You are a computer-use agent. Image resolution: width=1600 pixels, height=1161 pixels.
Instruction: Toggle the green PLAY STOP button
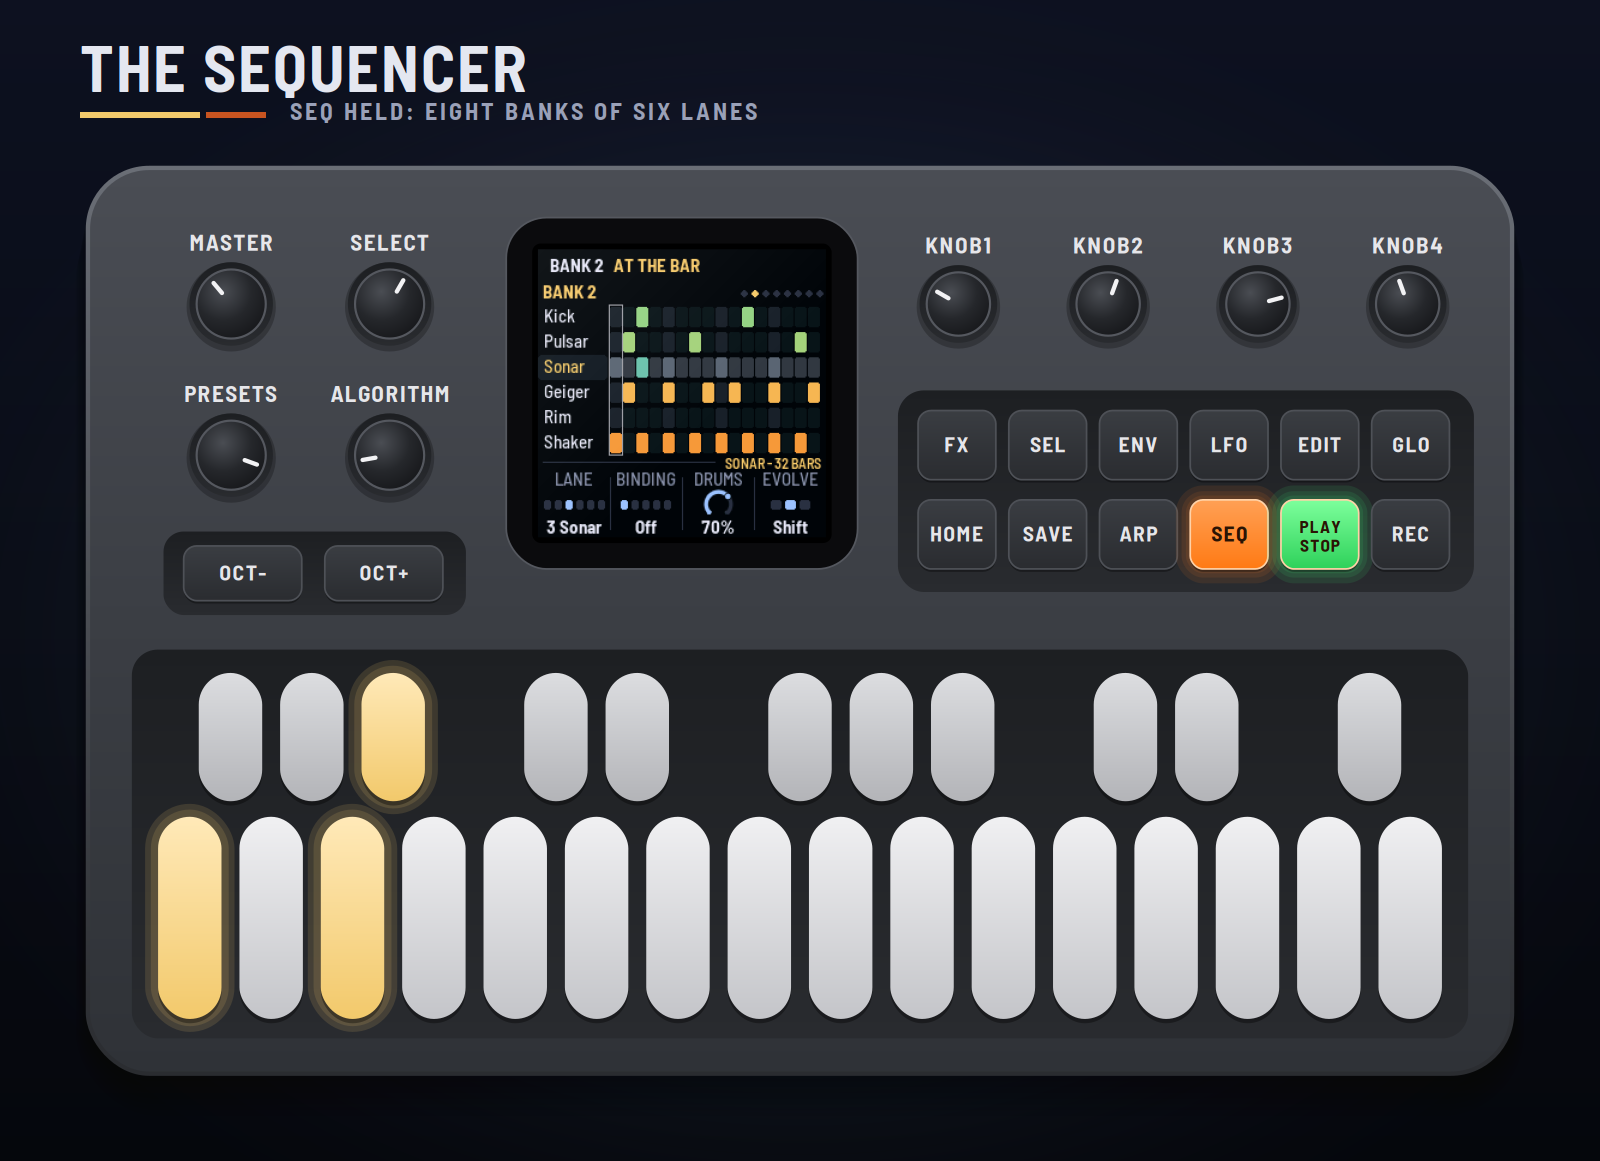click(x=1320, y=534)
